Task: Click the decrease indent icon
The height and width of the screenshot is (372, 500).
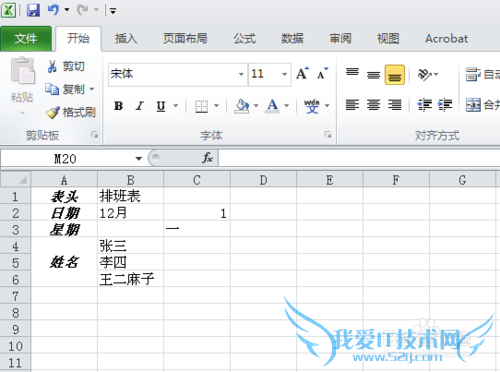Action: click(x=425, y=105)
